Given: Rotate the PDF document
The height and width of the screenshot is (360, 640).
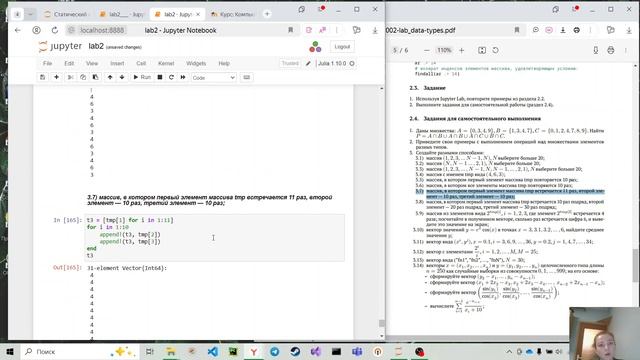Looking at the screenshot, I should tap(496, 50).
